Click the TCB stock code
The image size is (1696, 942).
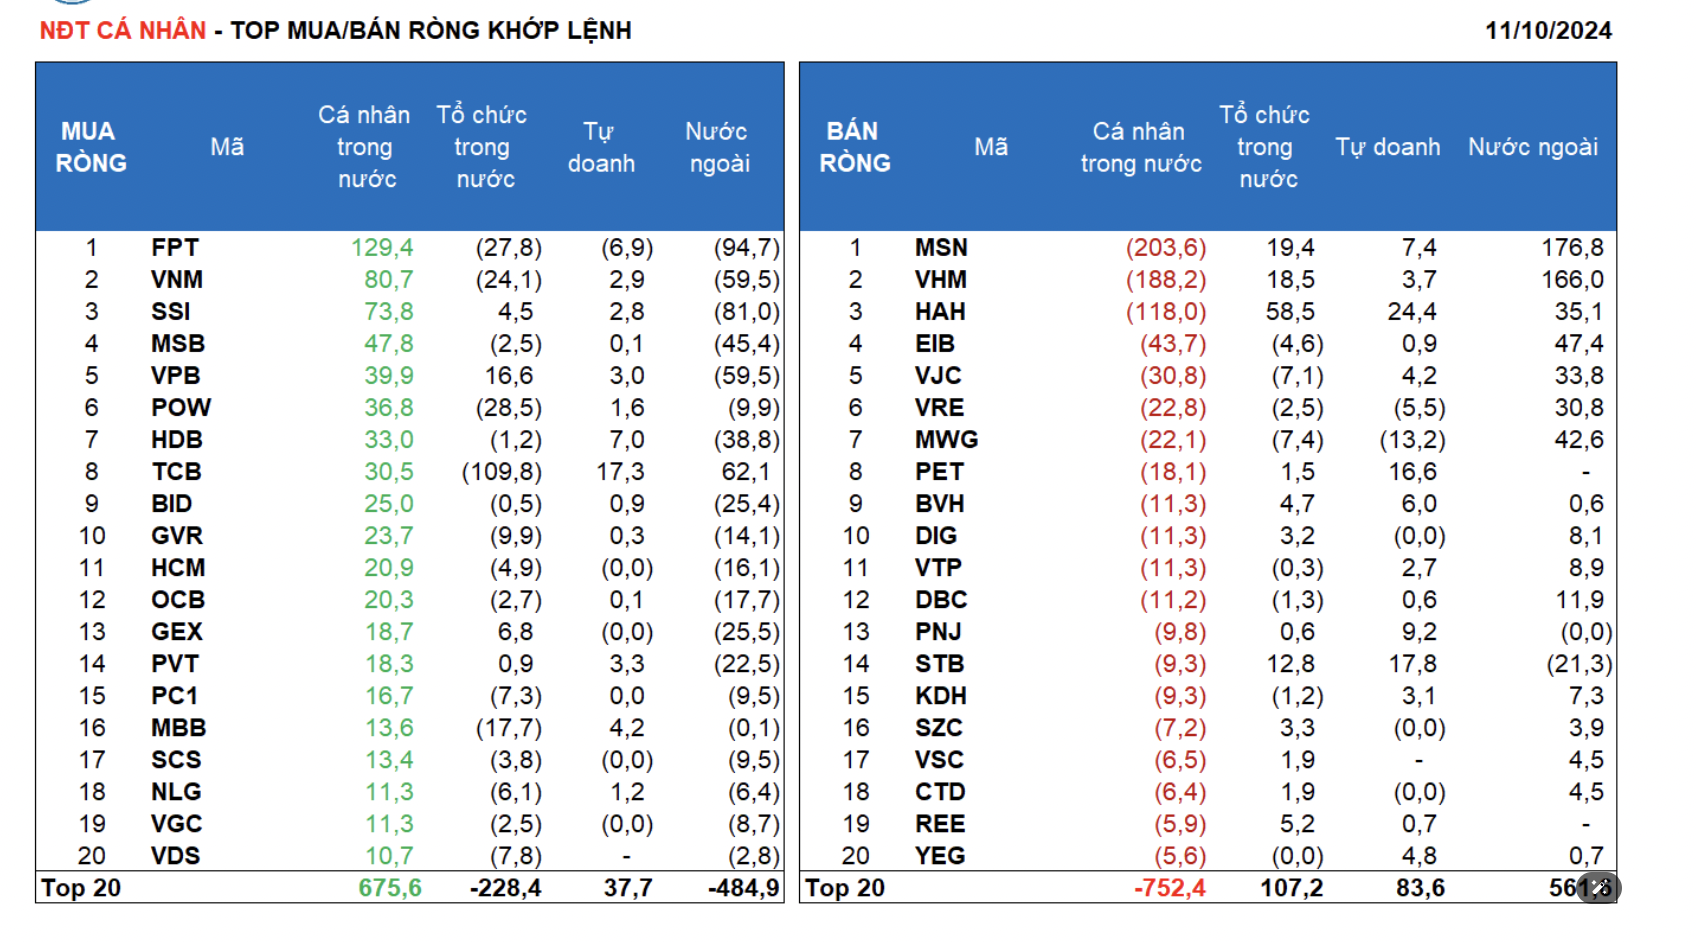(x=176, y=471)
